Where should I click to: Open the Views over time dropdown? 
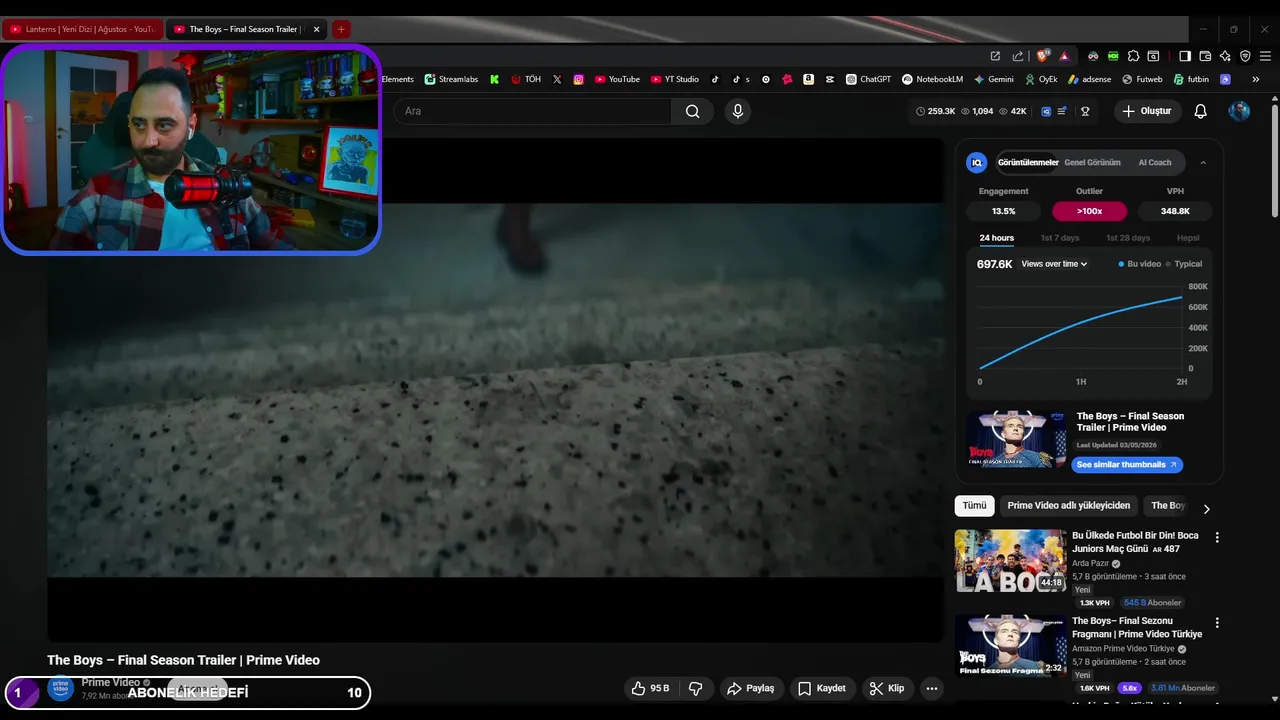(x=1054, y=264)
